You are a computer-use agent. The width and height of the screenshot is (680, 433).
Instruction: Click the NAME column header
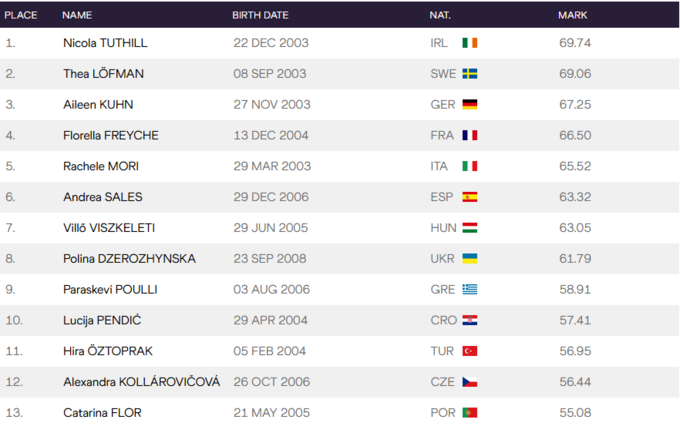77,15
